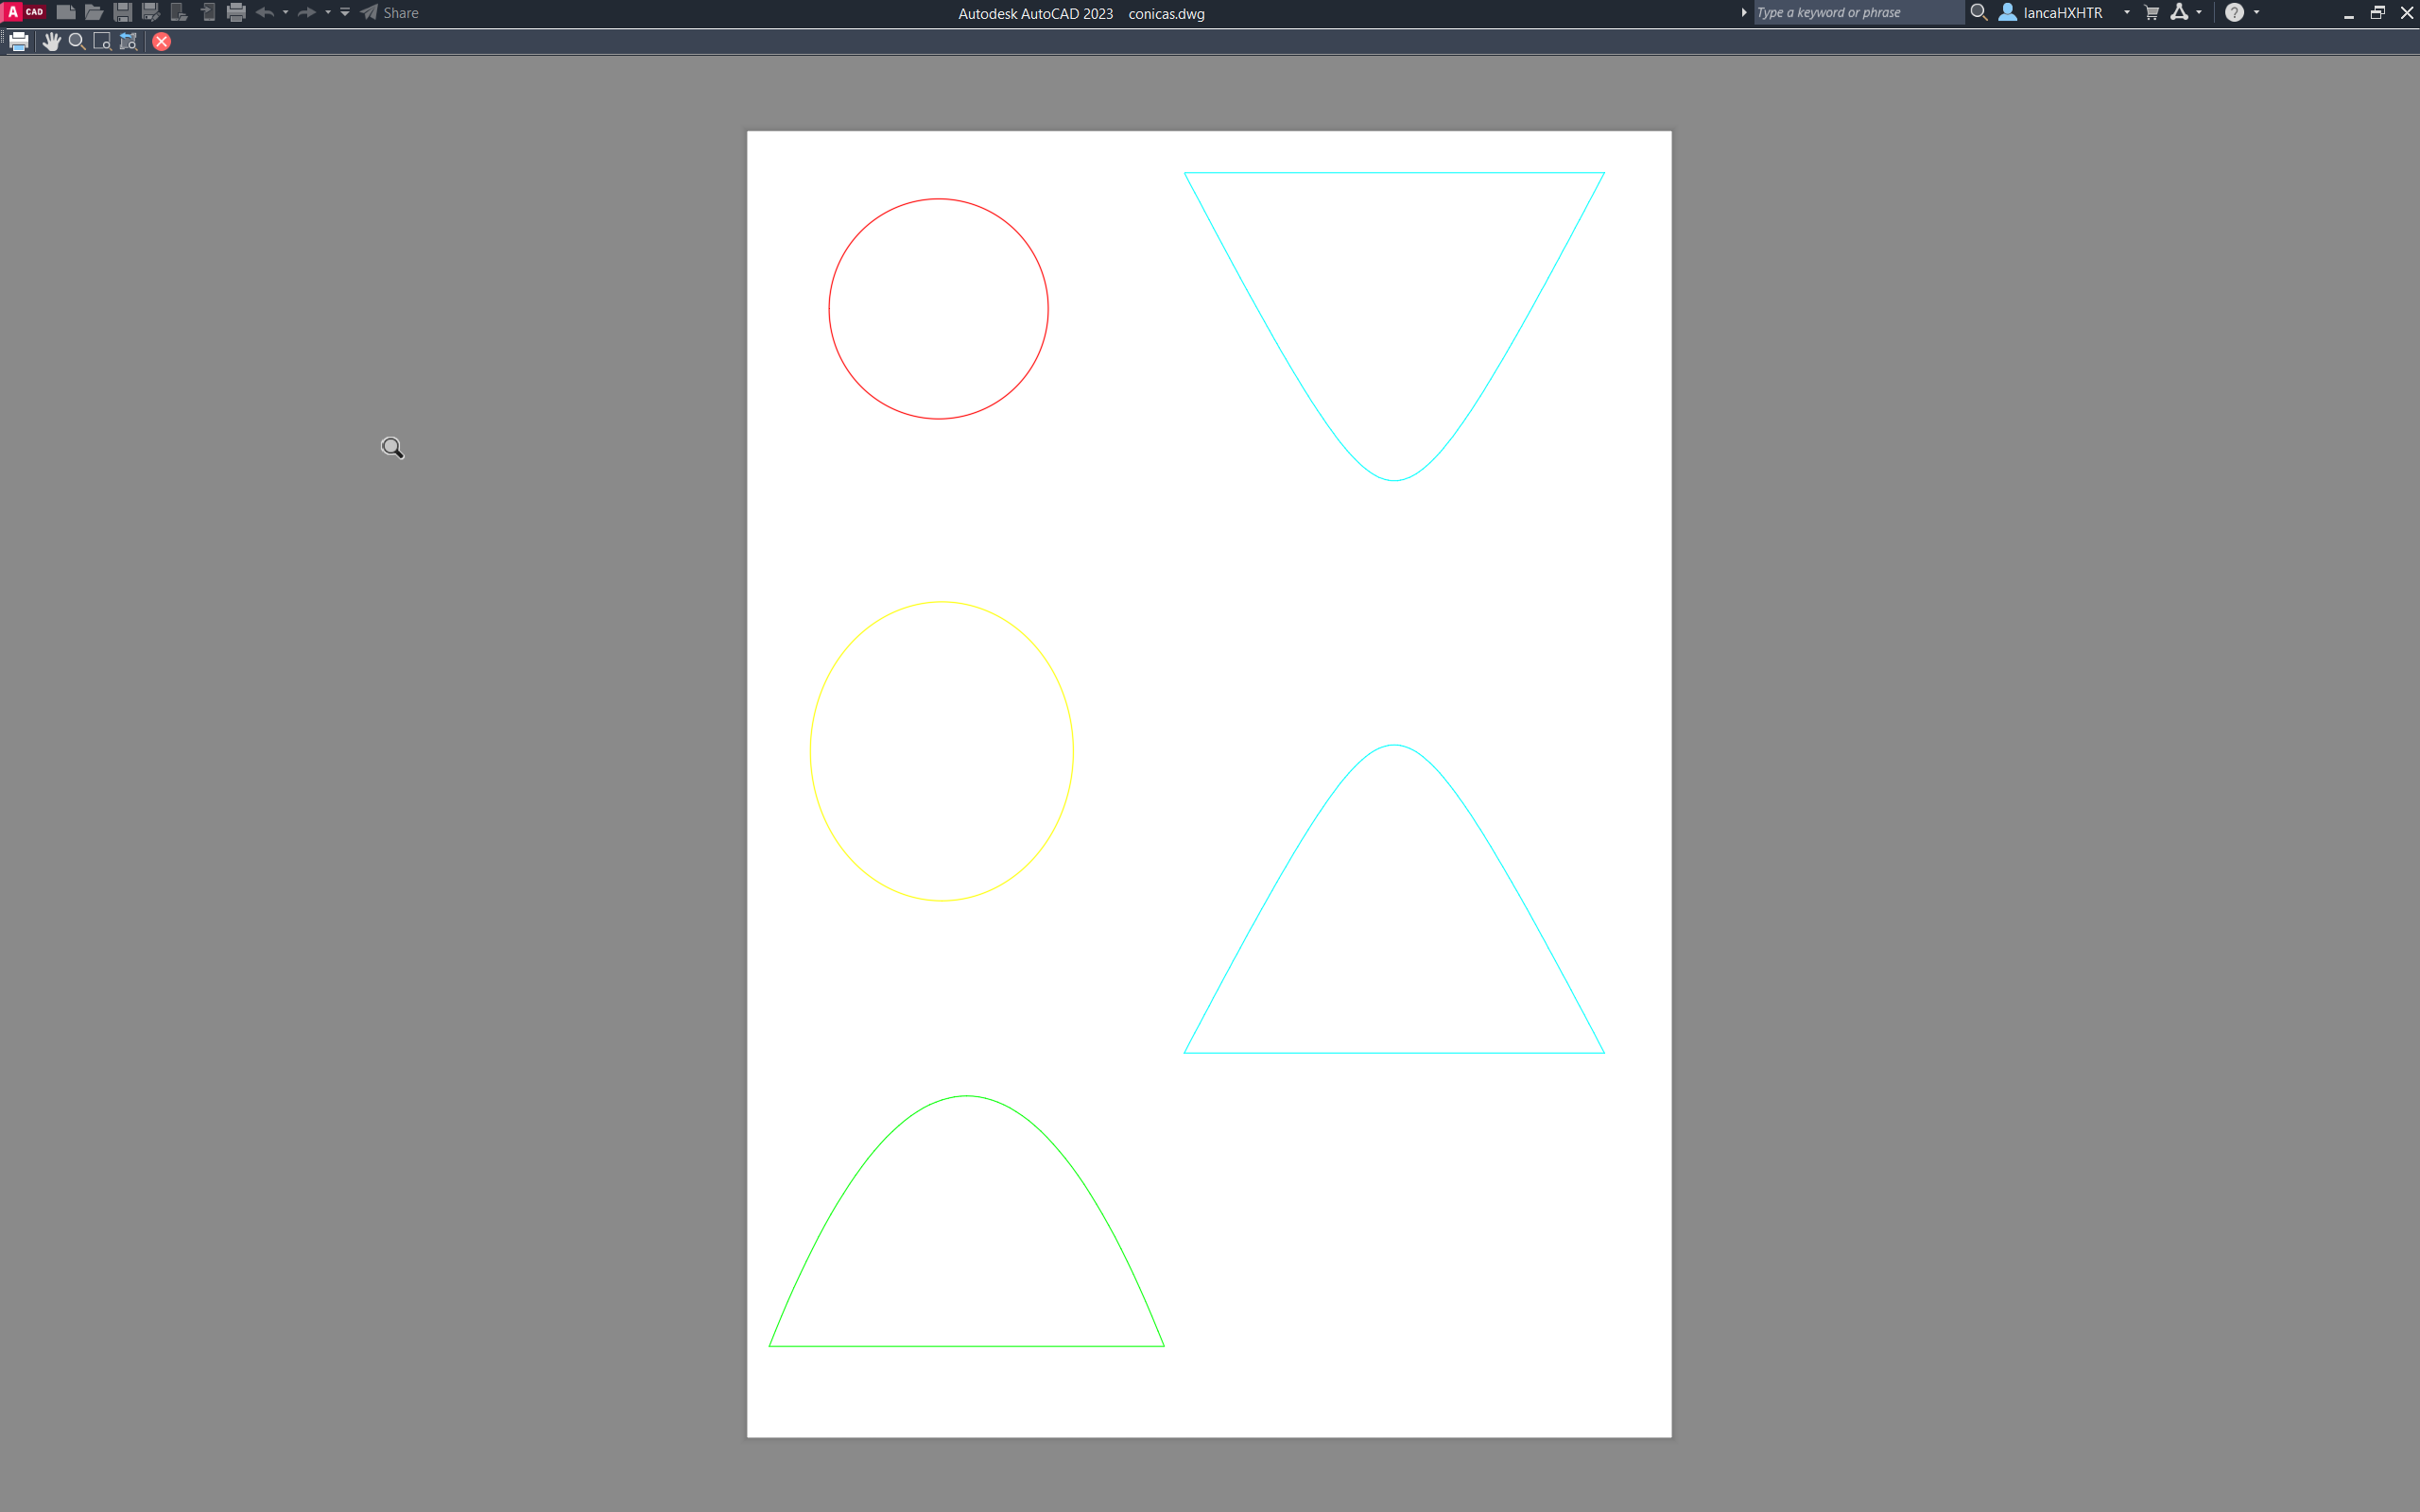Click the Plot icon in preview toolbar
This screenshot has height=1512, width=2420.
[19, 41]
